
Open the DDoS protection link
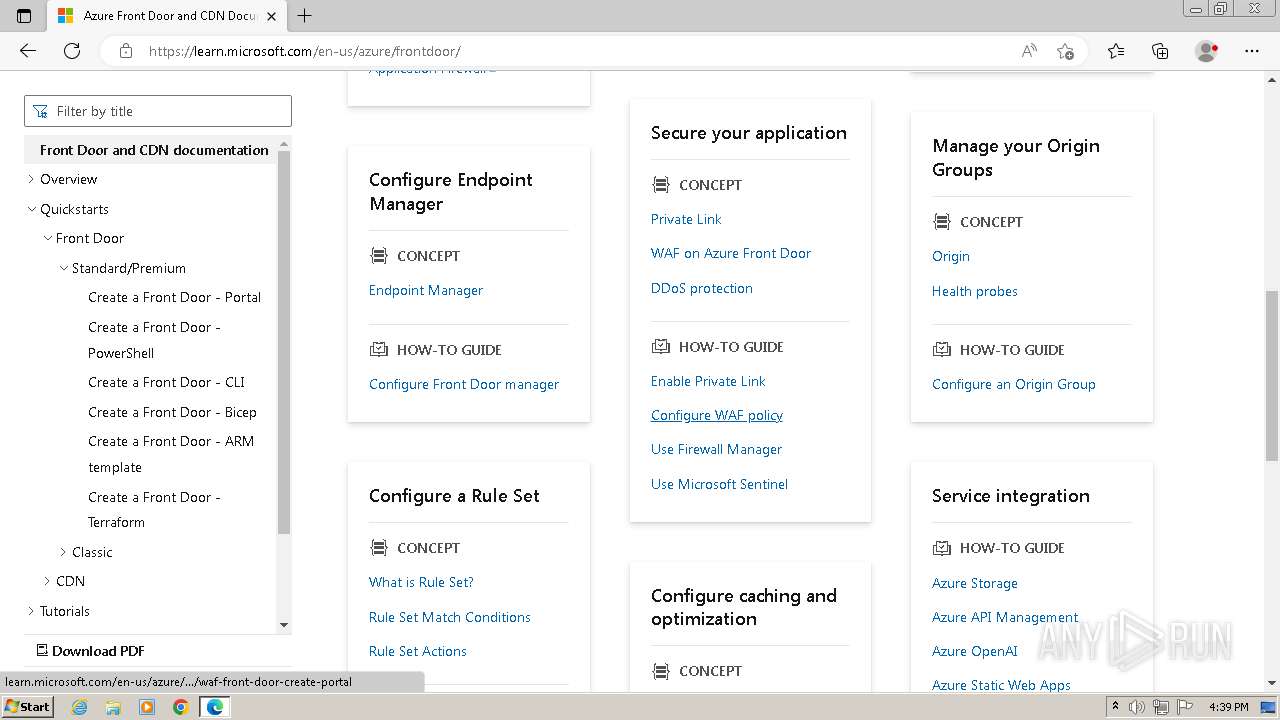pos(702,288)
